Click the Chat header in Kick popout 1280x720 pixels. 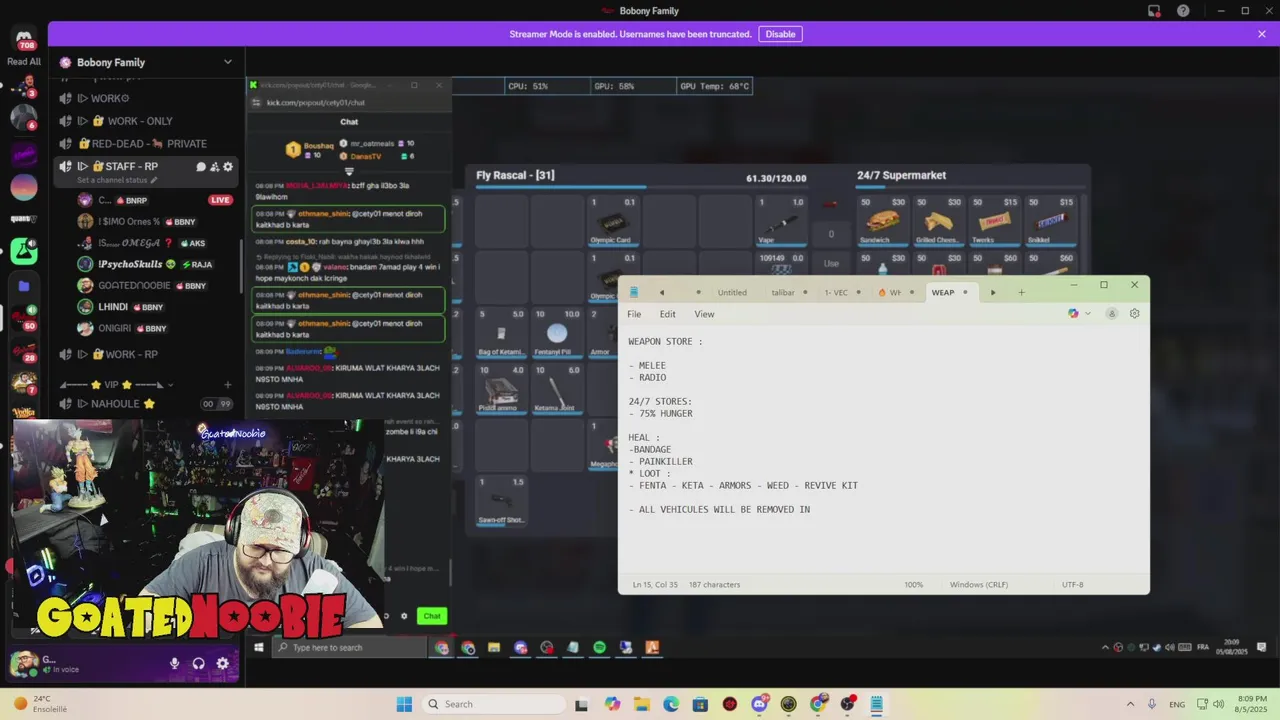pyautogui.click(x=349, y=122)
